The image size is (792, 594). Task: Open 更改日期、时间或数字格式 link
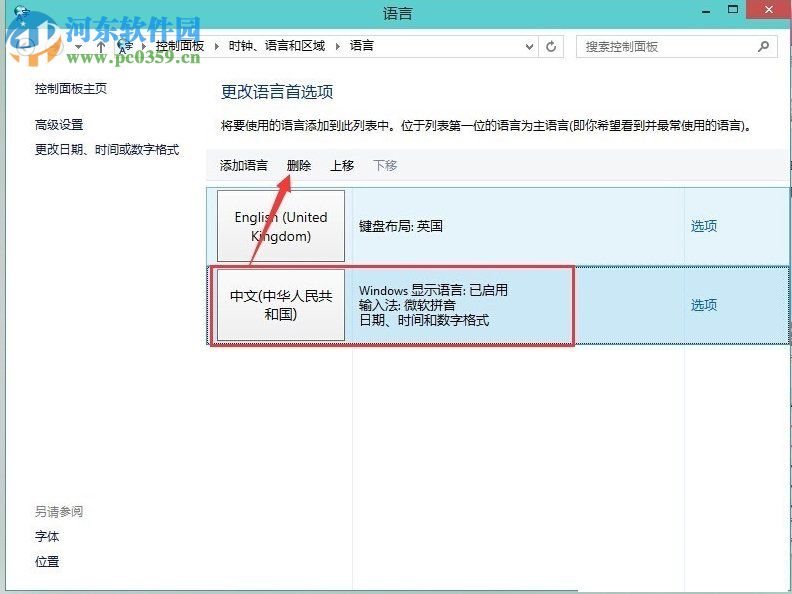pyautogui.click(x=107, y=150)
